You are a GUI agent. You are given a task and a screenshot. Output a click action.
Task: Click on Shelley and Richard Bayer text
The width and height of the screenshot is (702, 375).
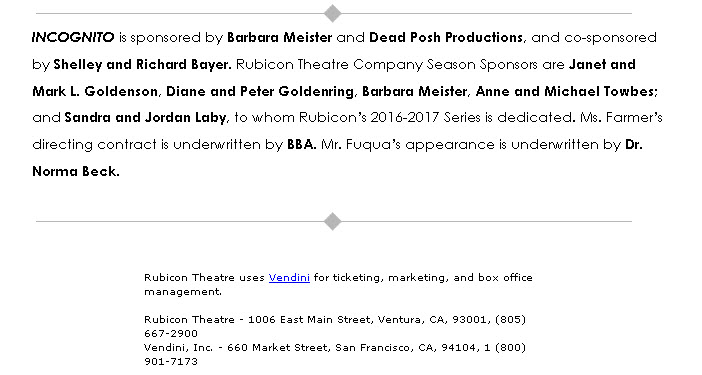[x=142, y=64]
